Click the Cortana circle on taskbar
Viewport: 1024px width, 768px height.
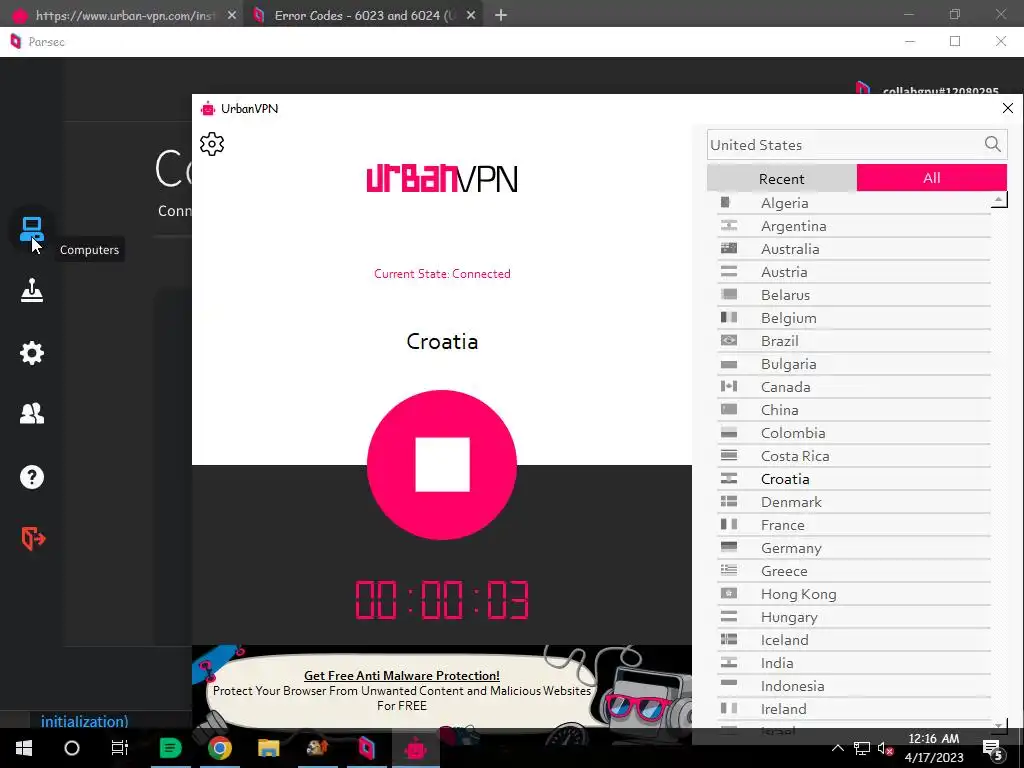click(72, 748)
